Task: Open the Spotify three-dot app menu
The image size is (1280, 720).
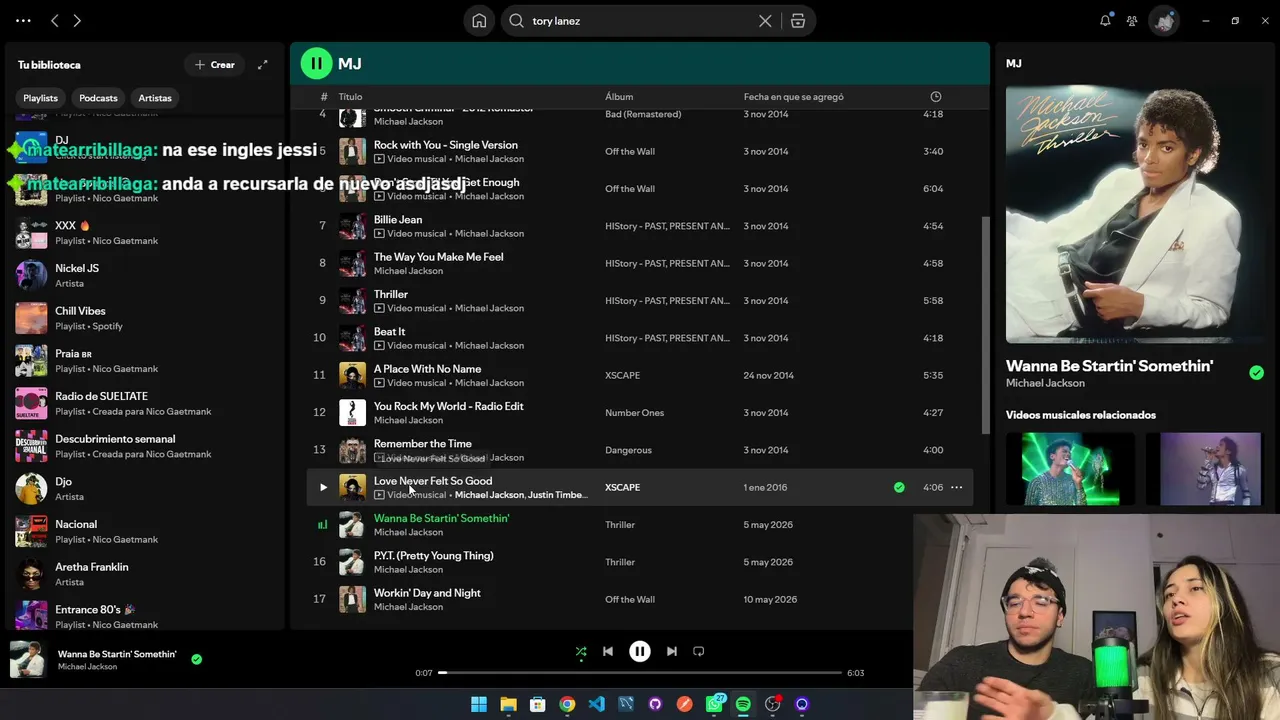Action: [x=23, y=20]
